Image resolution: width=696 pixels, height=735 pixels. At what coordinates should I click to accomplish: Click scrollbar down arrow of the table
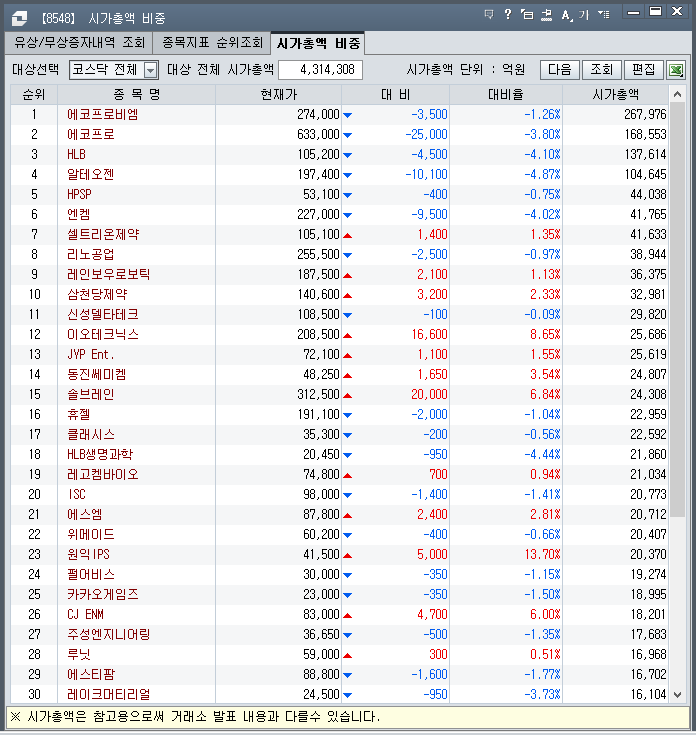pos(677,695)
